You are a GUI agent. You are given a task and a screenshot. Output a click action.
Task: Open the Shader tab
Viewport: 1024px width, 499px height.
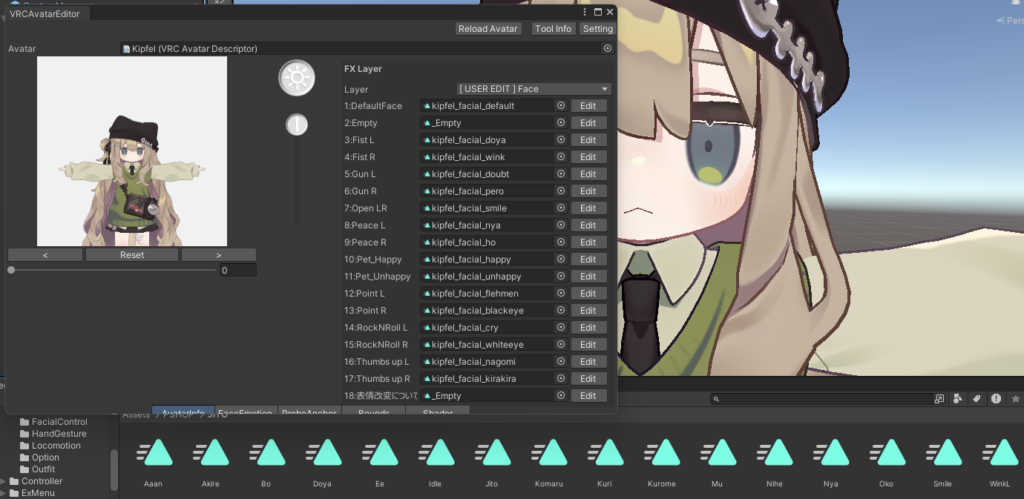(437, 412)
